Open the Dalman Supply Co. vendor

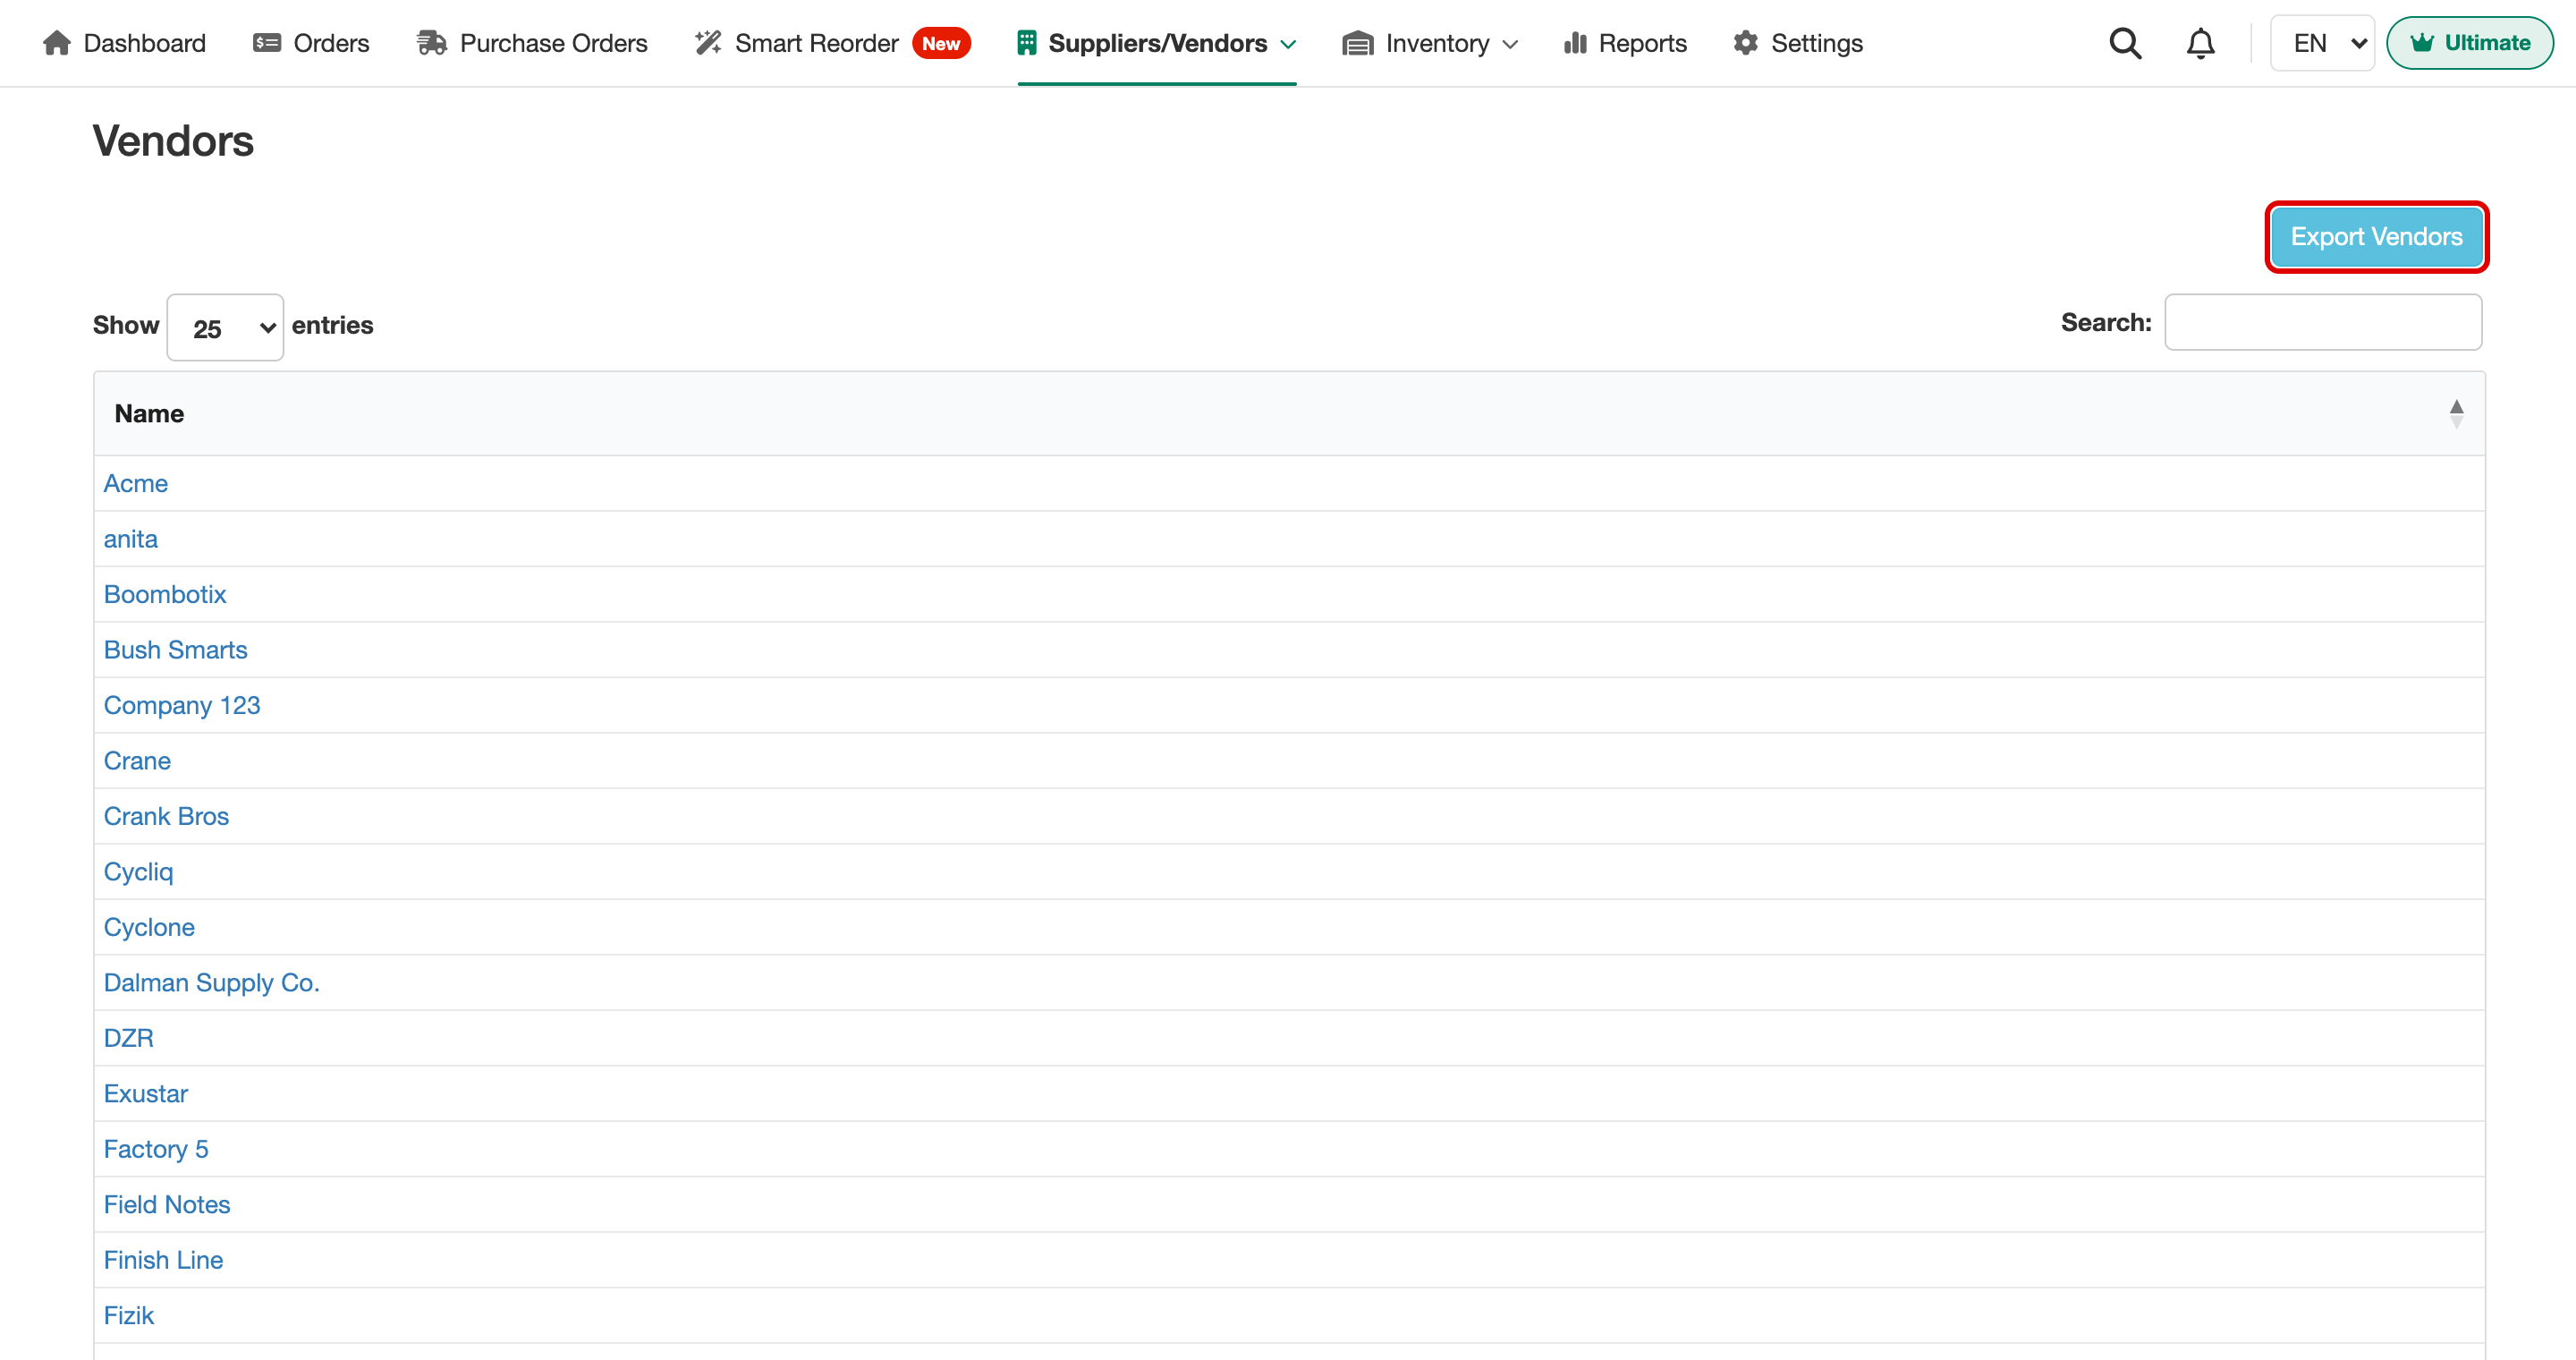[x=212, y=982]
